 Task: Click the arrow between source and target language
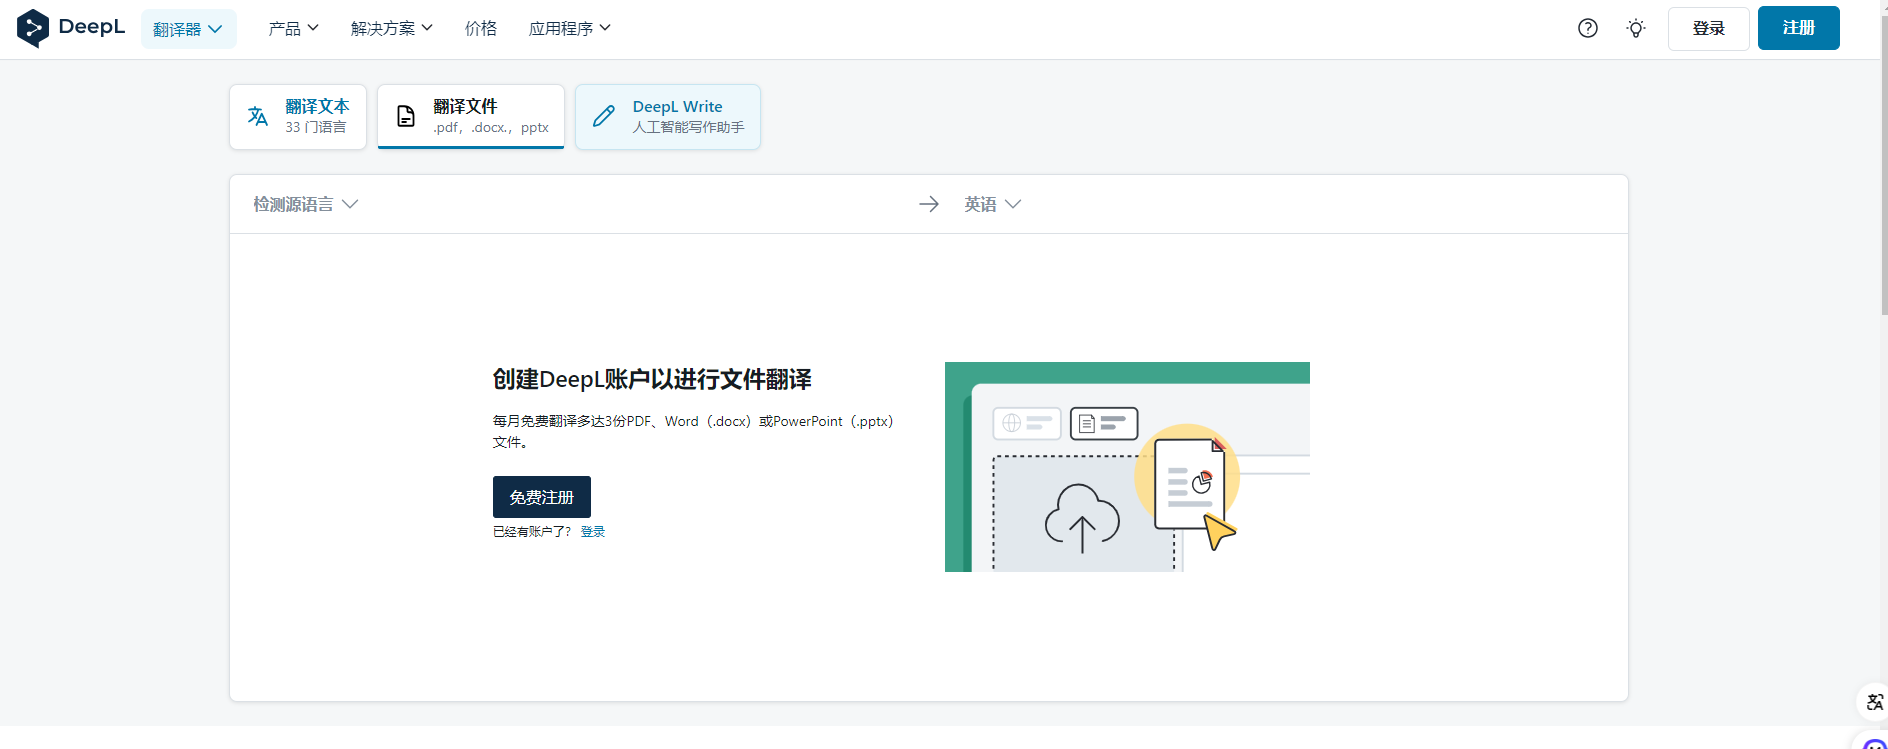coord(929,204)
